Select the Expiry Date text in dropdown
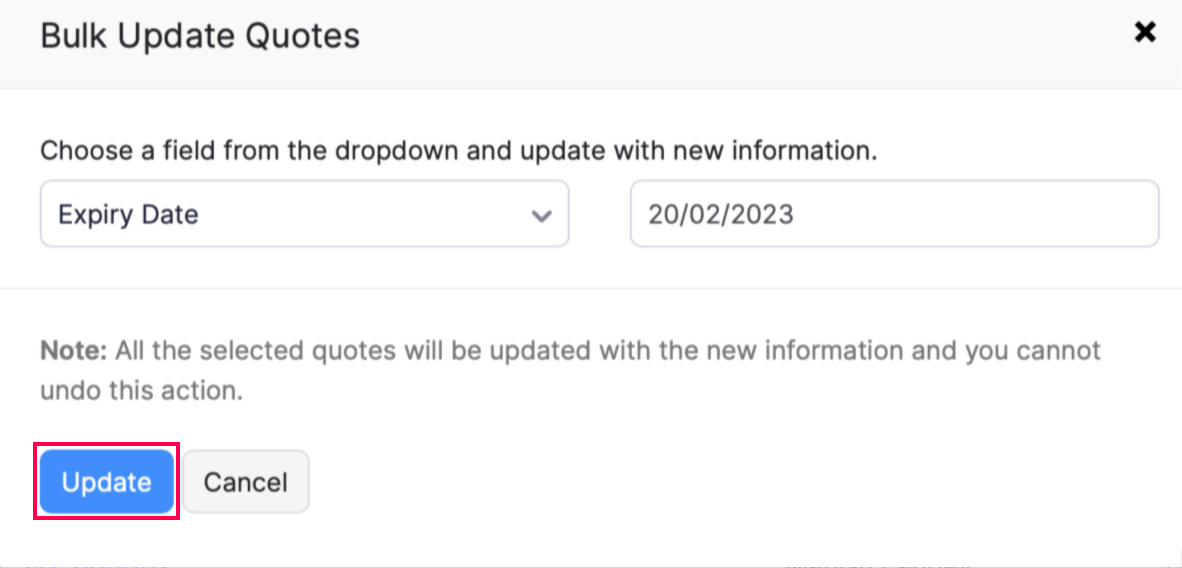The width and height of the screenshot is (1182, 568). tap(128, 215)
